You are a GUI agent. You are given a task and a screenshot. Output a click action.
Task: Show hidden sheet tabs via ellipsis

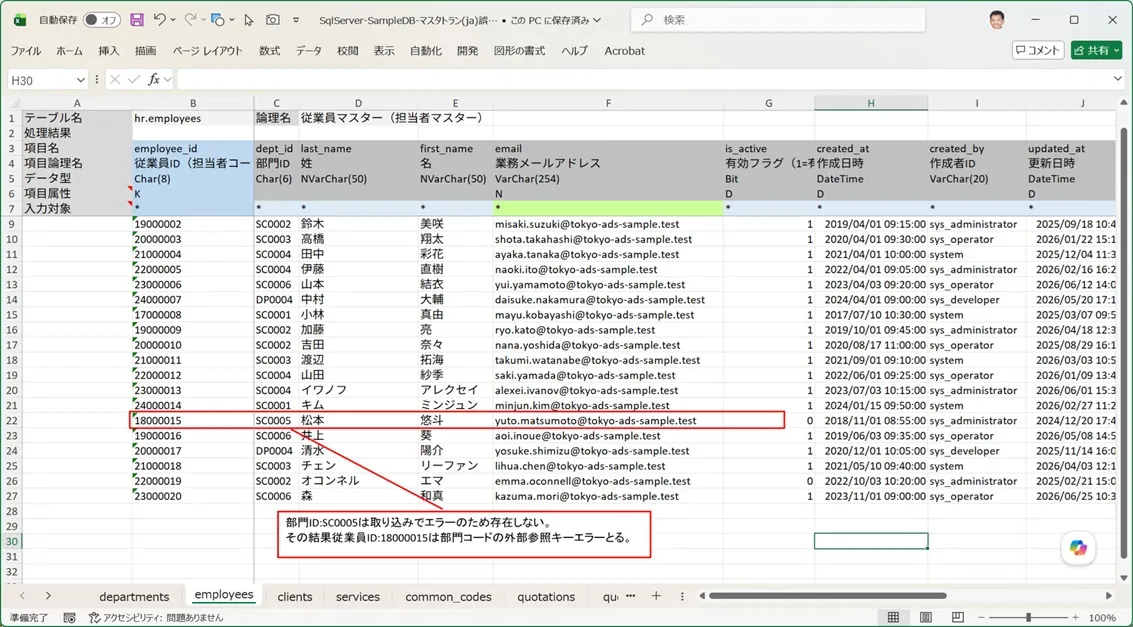click(630, 596)
